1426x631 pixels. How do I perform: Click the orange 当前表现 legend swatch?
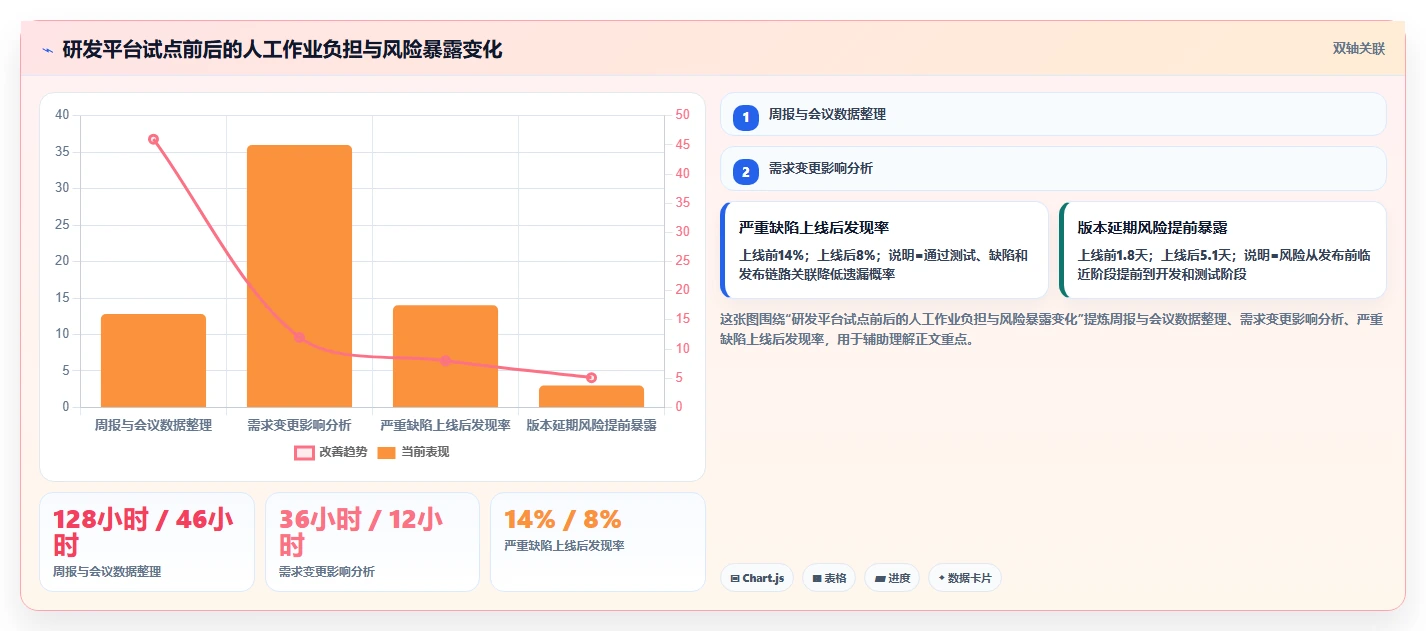[x=387, y=453]
